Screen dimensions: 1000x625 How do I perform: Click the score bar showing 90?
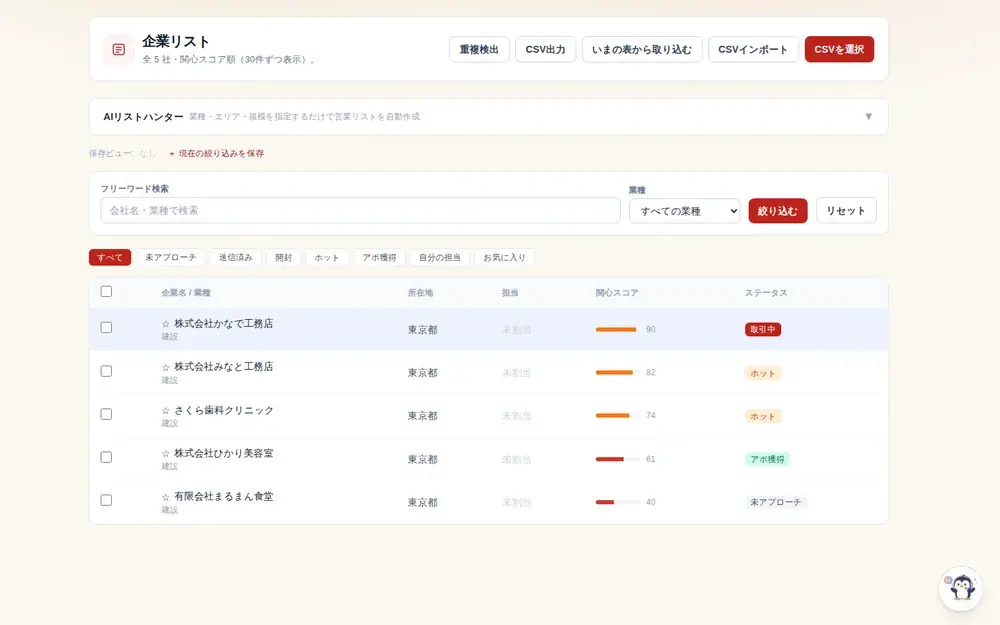tap(617, 329)
